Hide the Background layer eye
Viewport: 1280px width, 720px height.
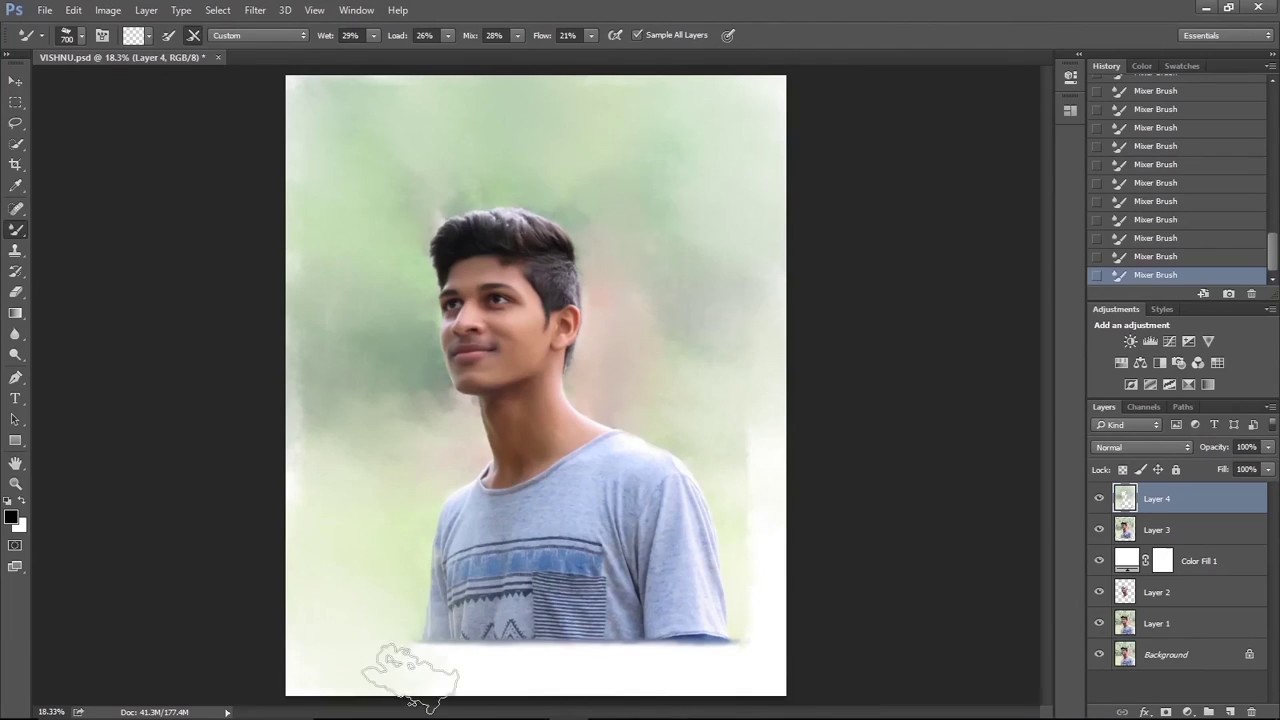coord(1099,655)
